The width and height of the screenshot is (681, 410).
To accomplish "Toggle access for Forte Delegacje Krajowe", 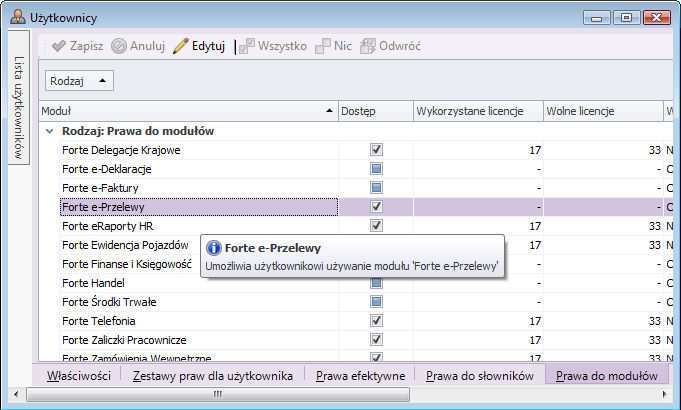I will point(376,150).
